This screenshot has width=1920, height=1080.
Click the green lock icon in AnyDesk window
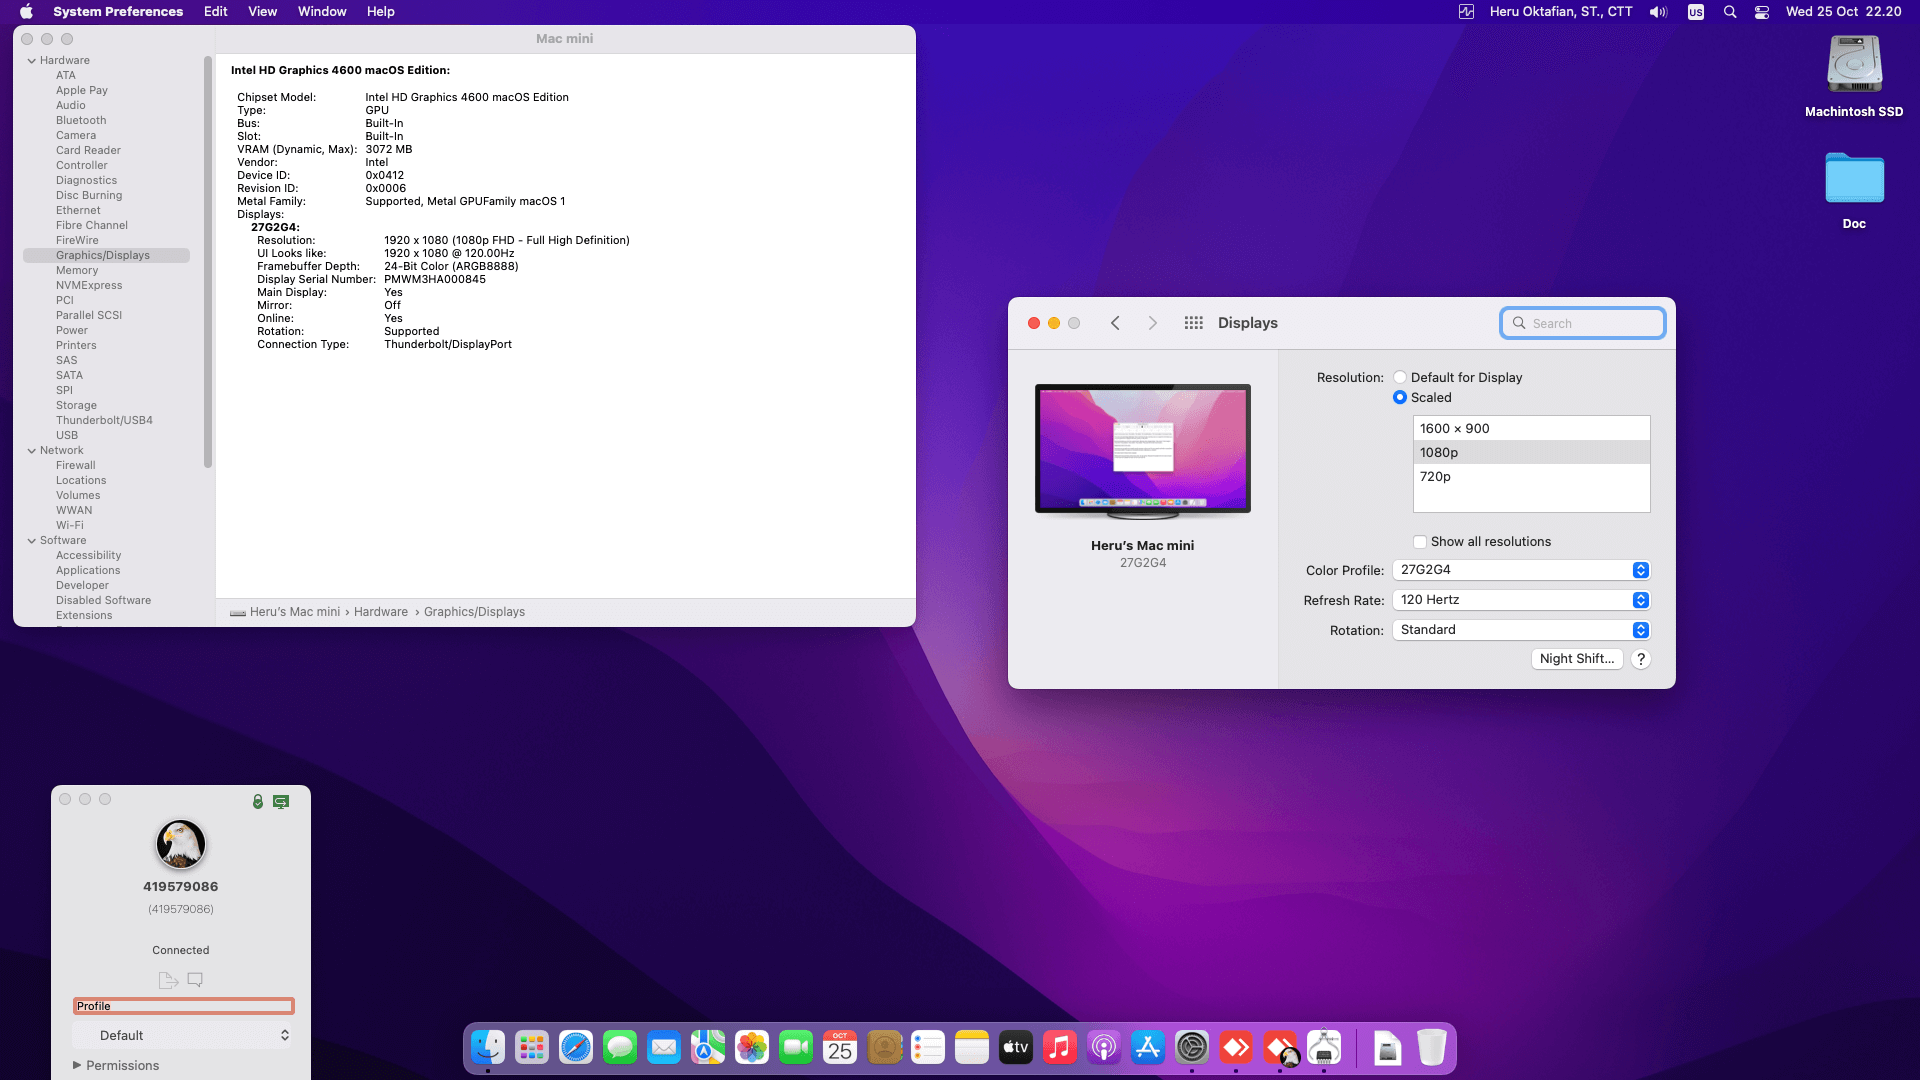tap(258, 802)
